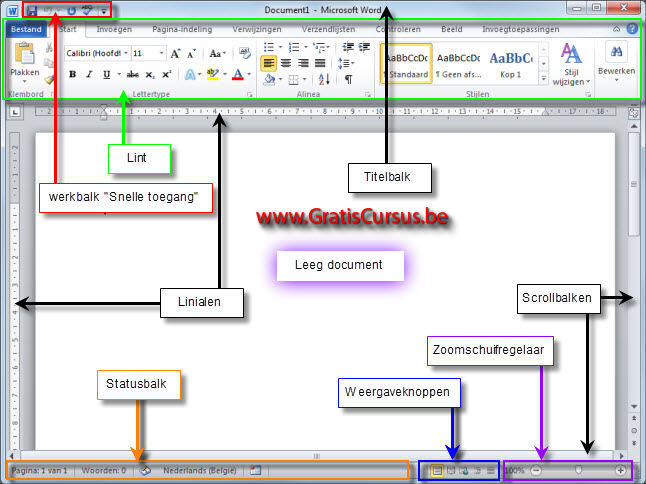Grow font size with large A icon
This screenshot has width=646, height=484.
tap(176, 54)
